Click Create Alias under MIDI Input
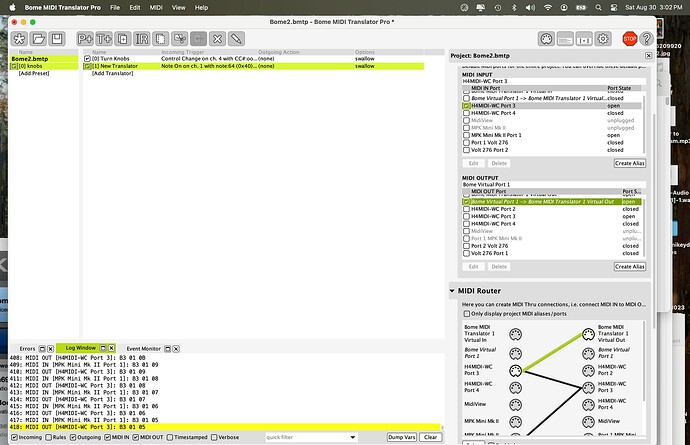Screen dimensions: 690x445 point(630,163)
